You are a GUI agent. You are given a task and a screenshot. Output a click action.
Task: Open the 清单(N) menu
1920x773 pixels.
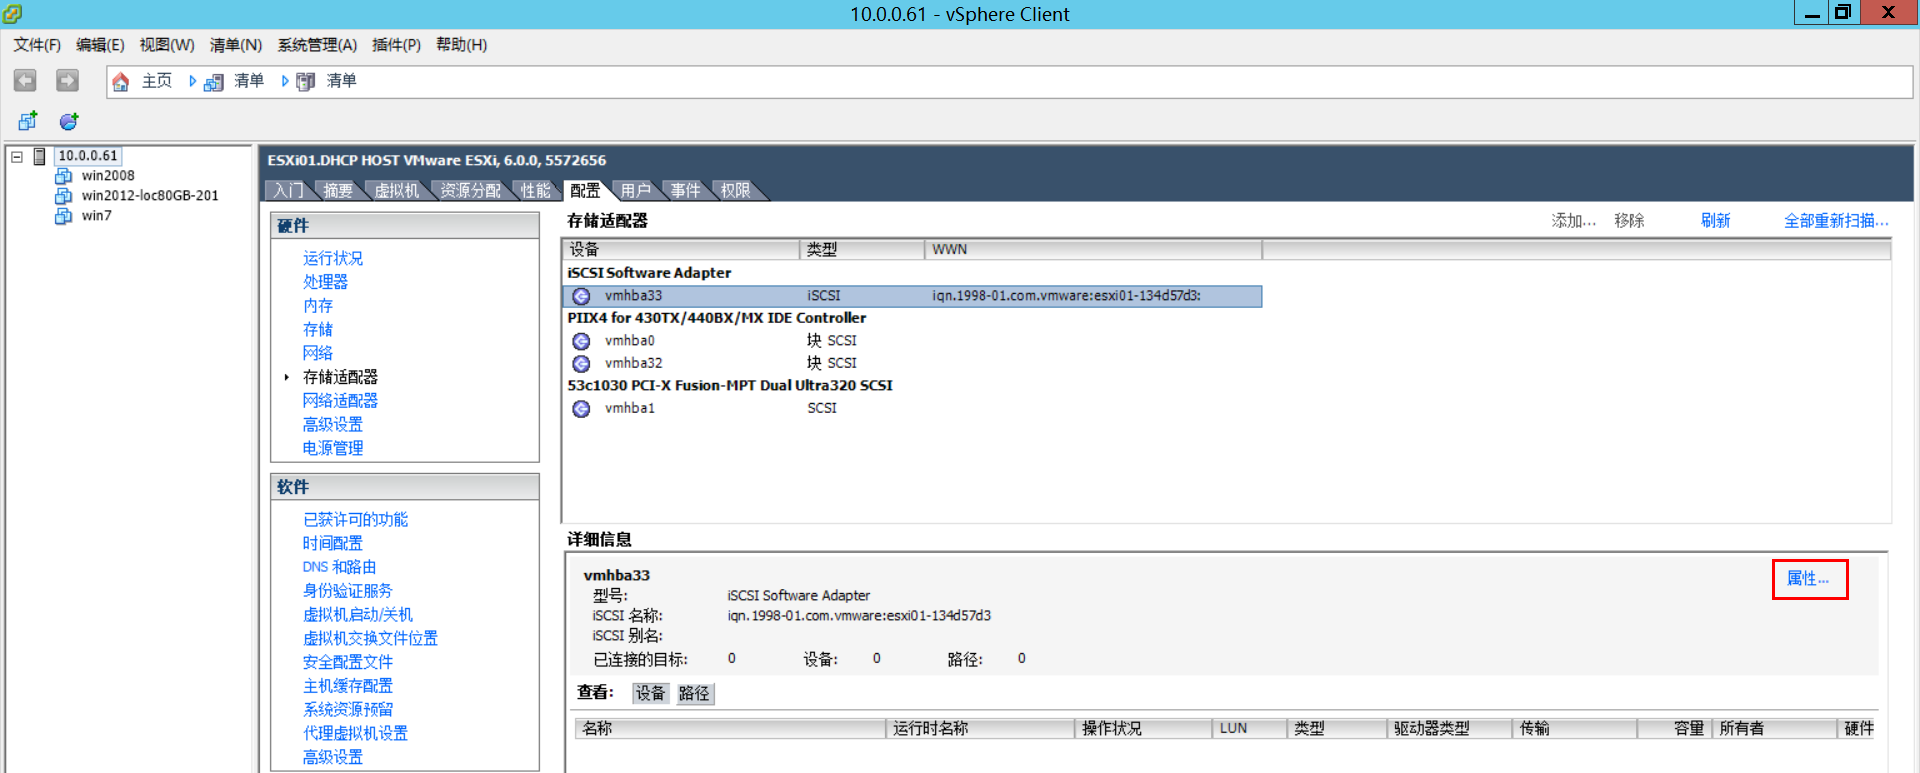(236, 45)
